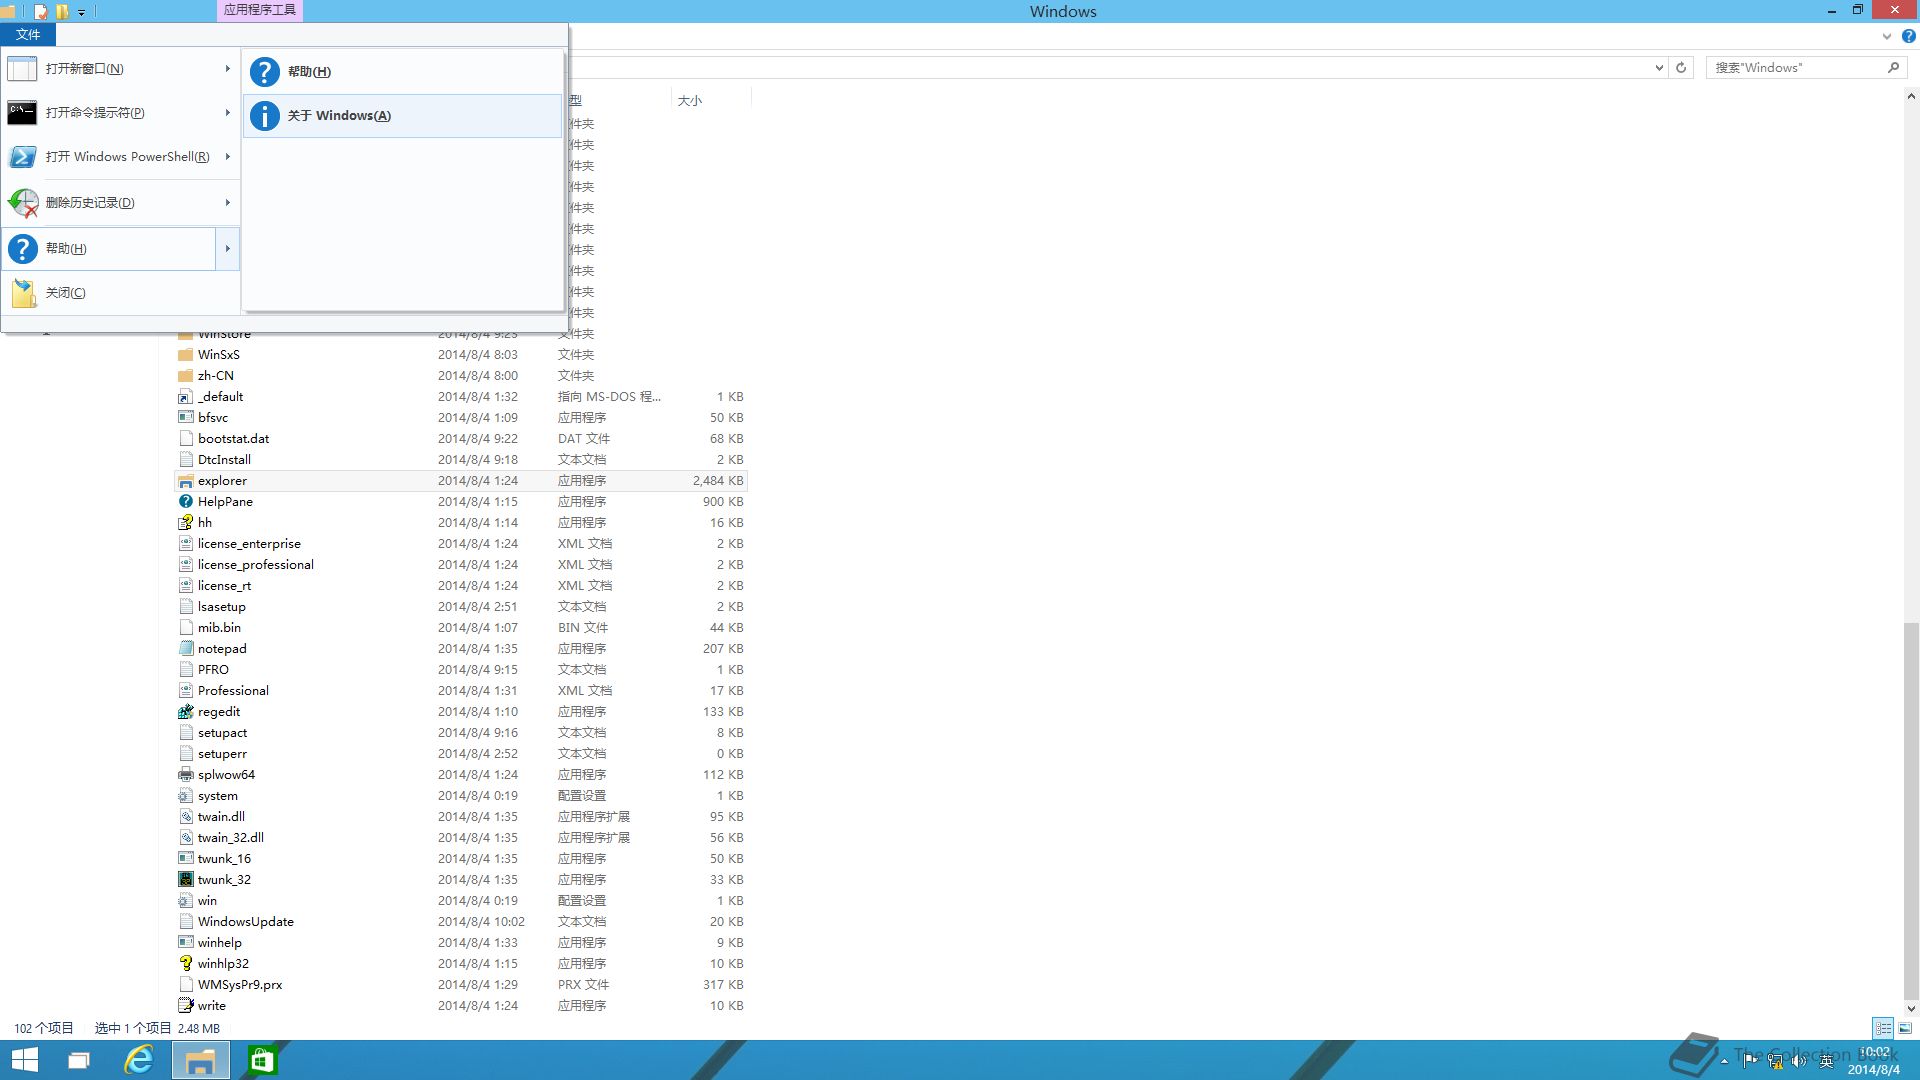Click the new folder icon in quick access toolbar

(x=62, y=12)
